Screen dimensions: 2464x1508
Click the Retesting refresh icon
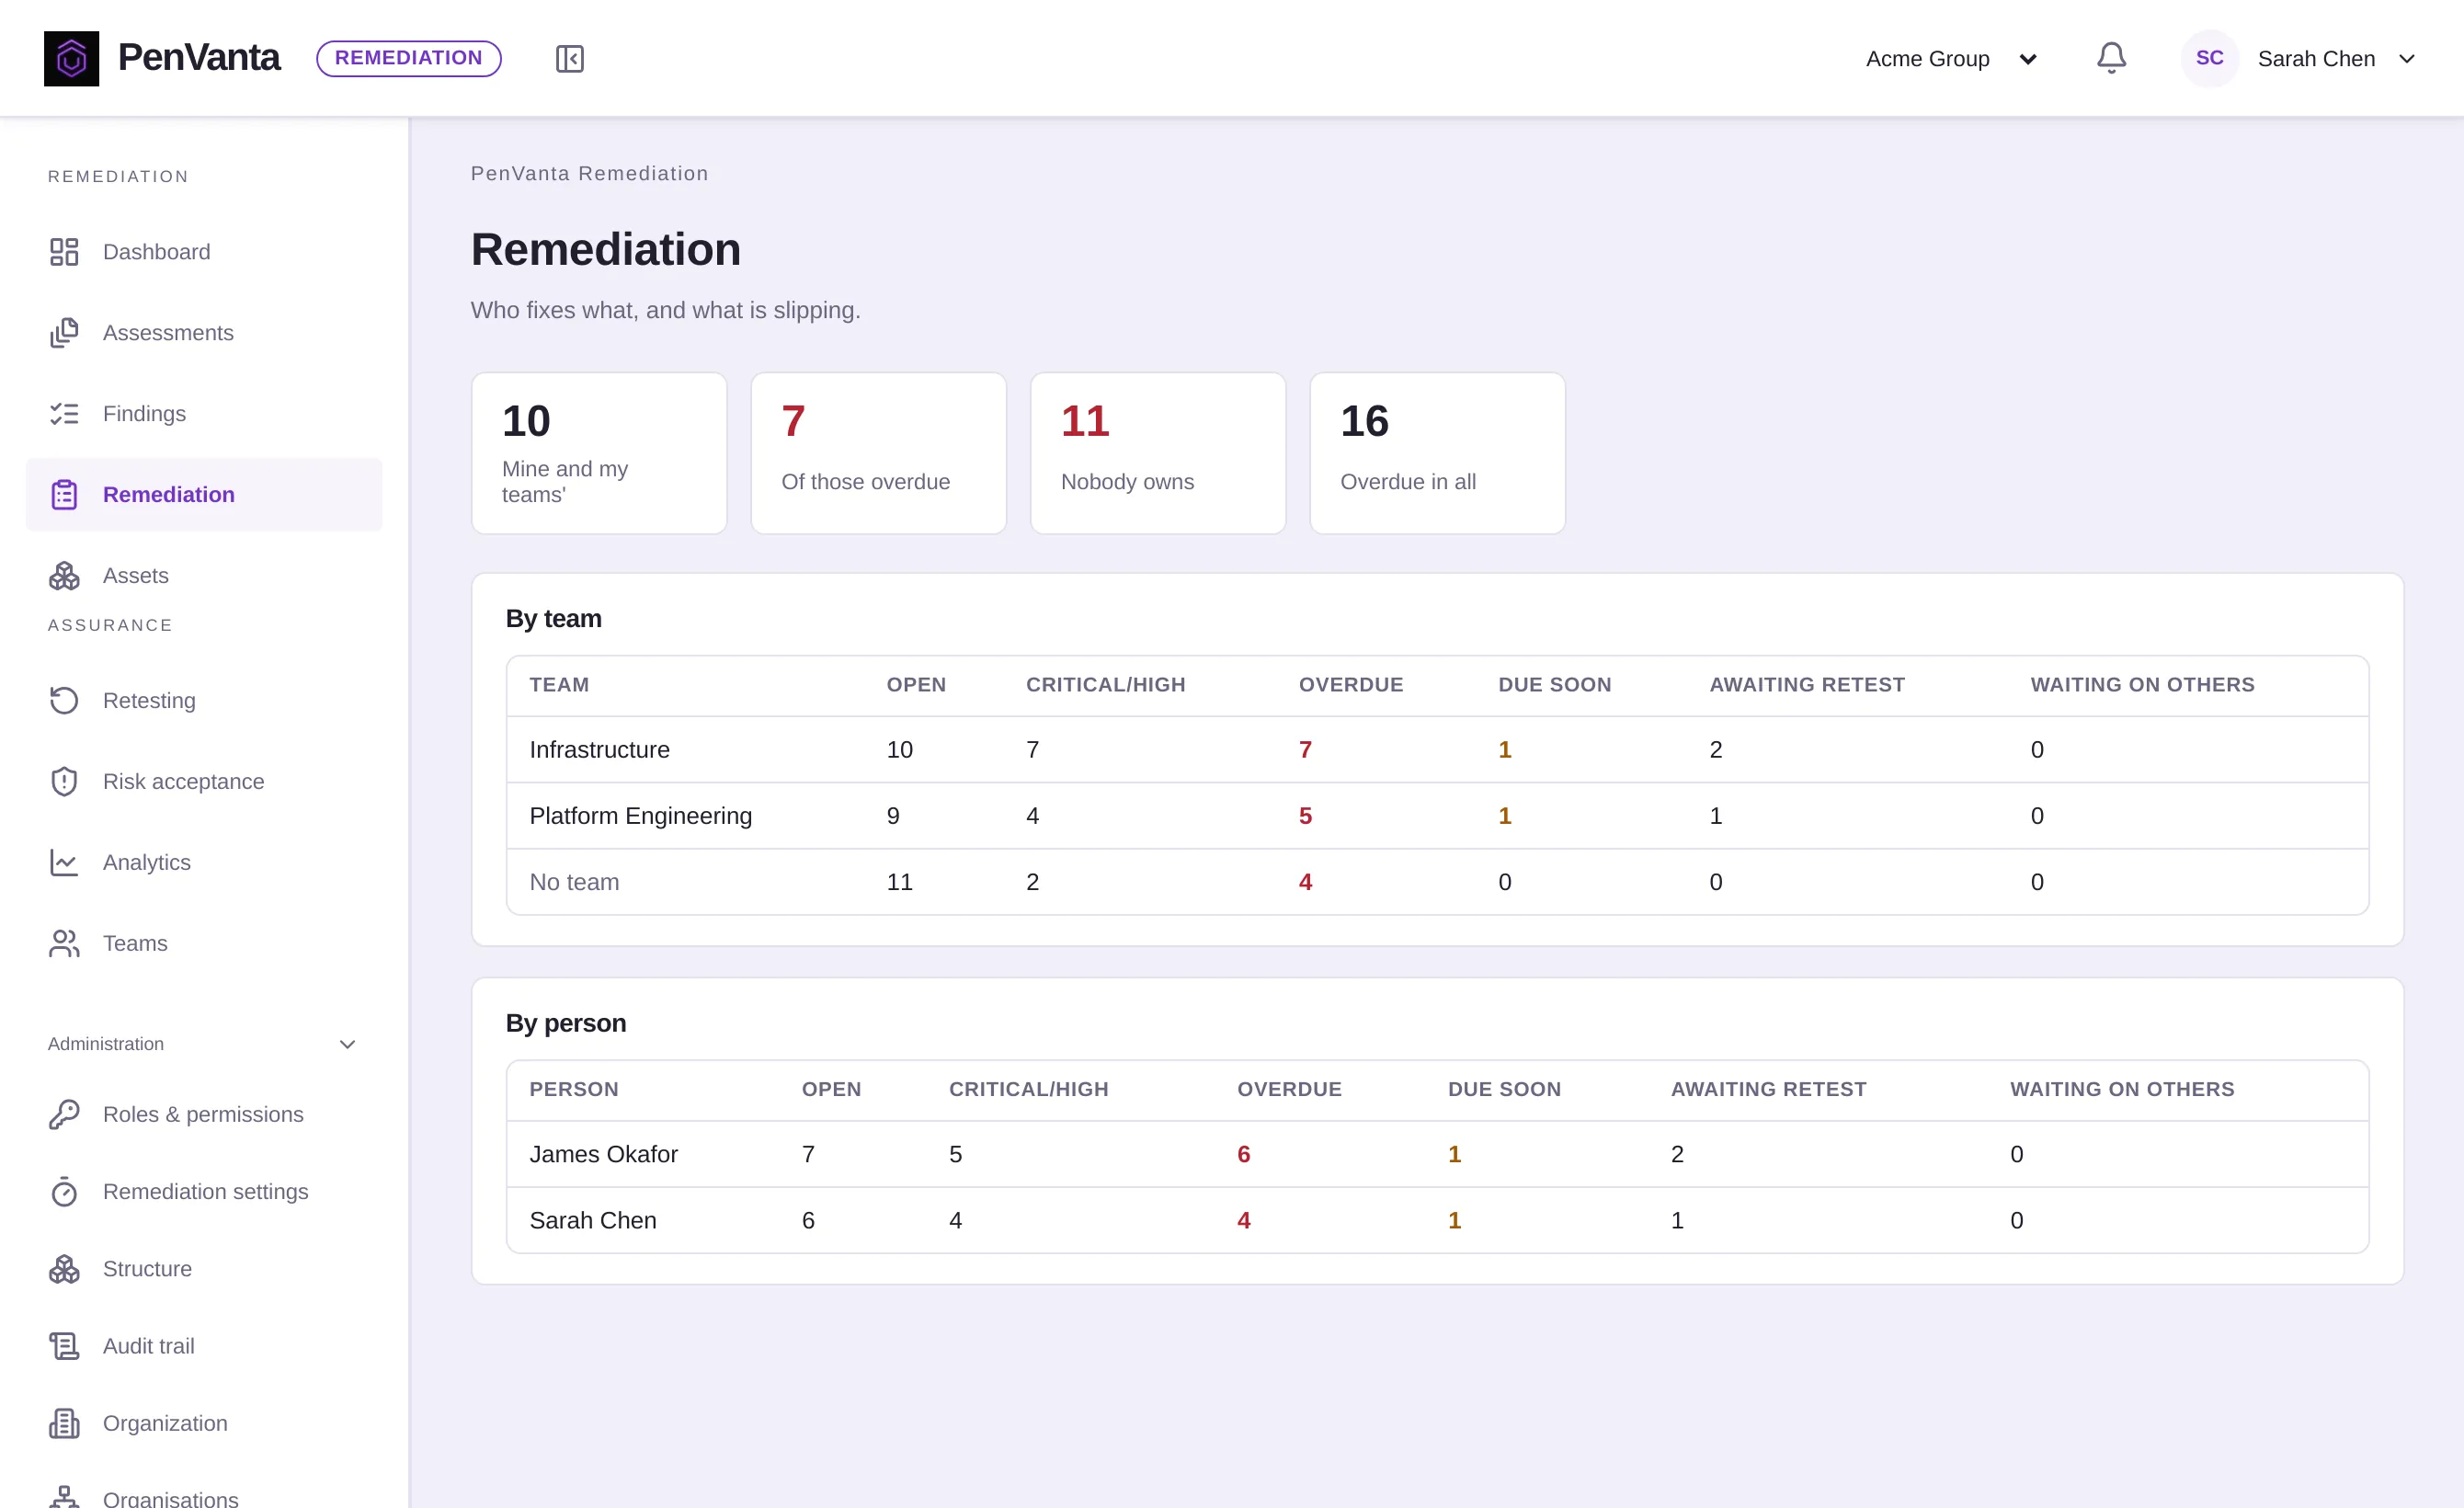64,701
